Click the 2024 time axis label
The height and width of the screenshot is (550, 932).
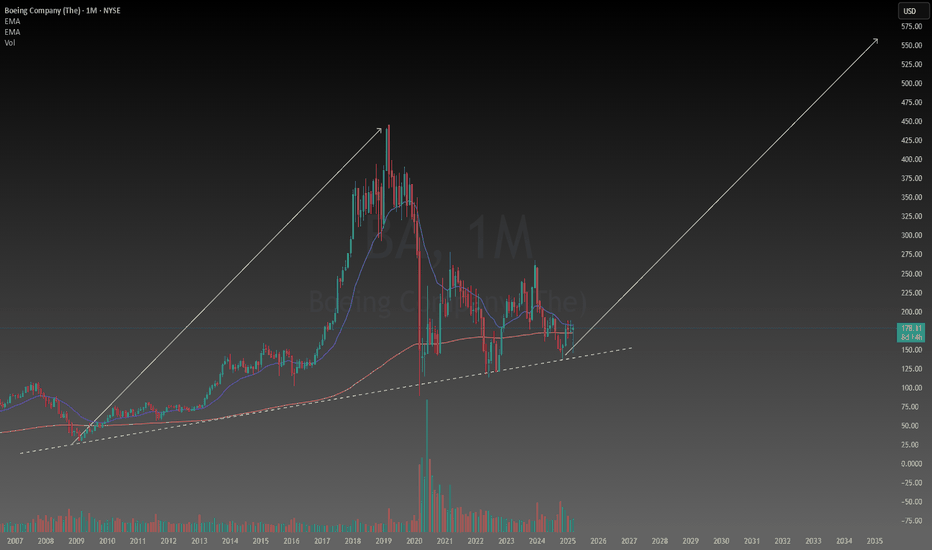pos(537,541)
